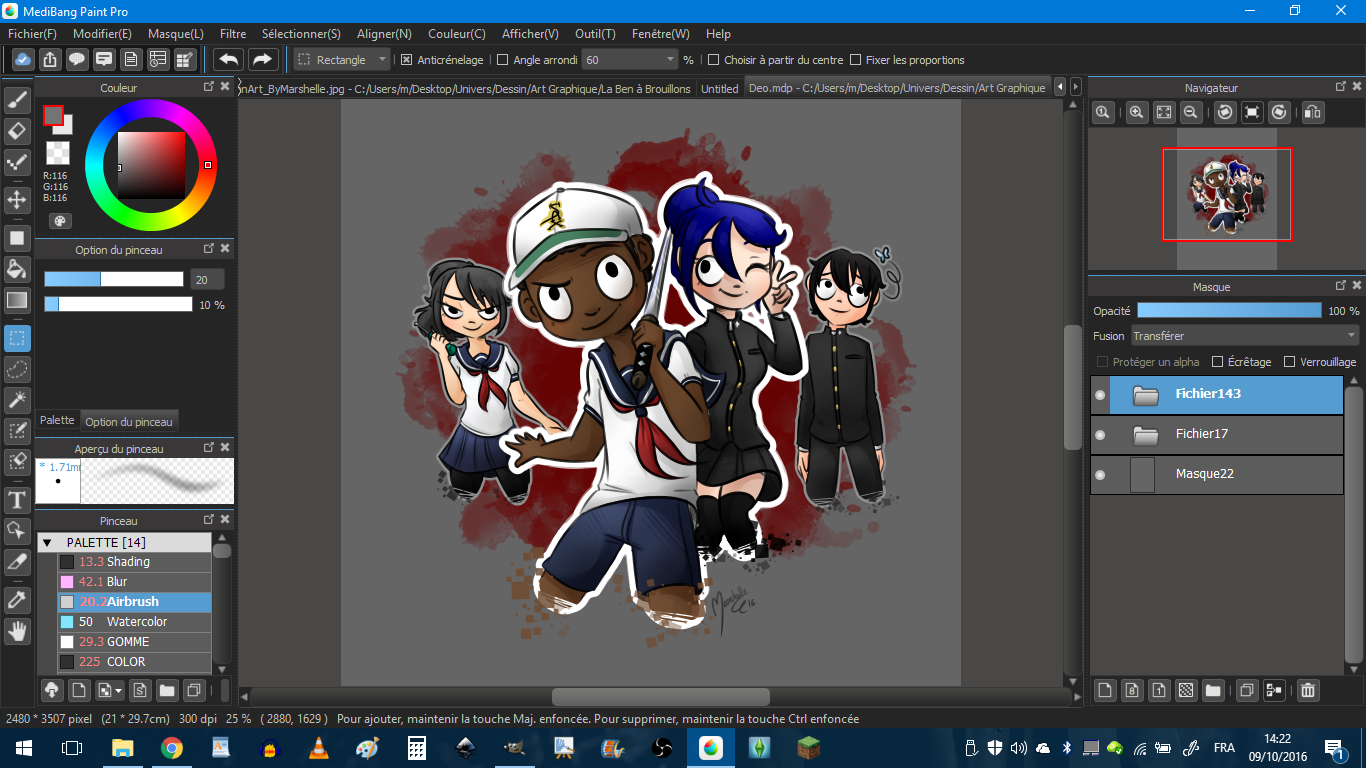Screen dimensions: 1366x768
Task: Enable Écrêtage checkbox
Action: point(1218,362)
